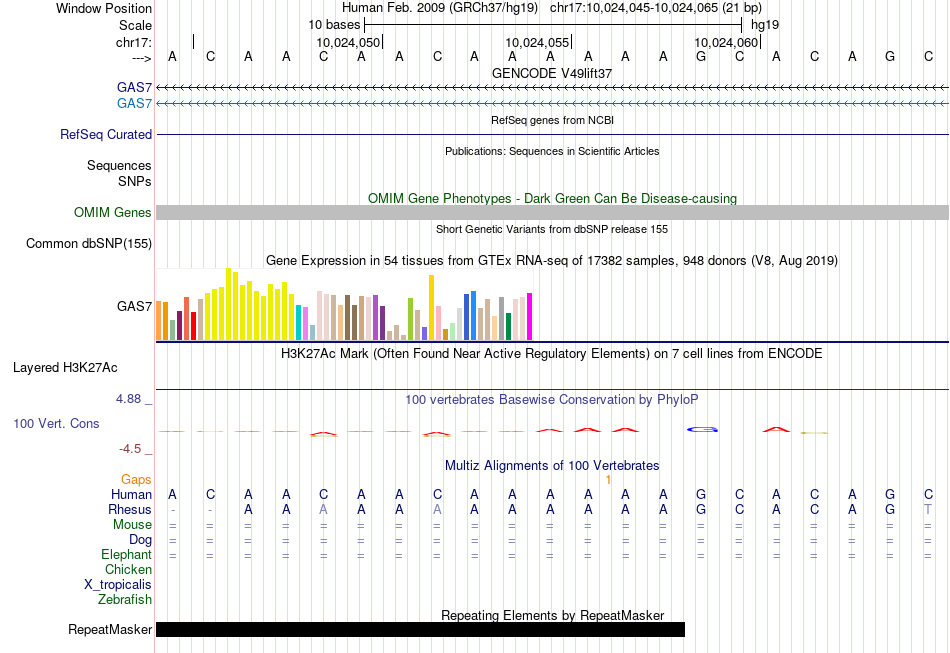
Task: Select the Common dbSNP(155) track label
Action: (88, 244)
